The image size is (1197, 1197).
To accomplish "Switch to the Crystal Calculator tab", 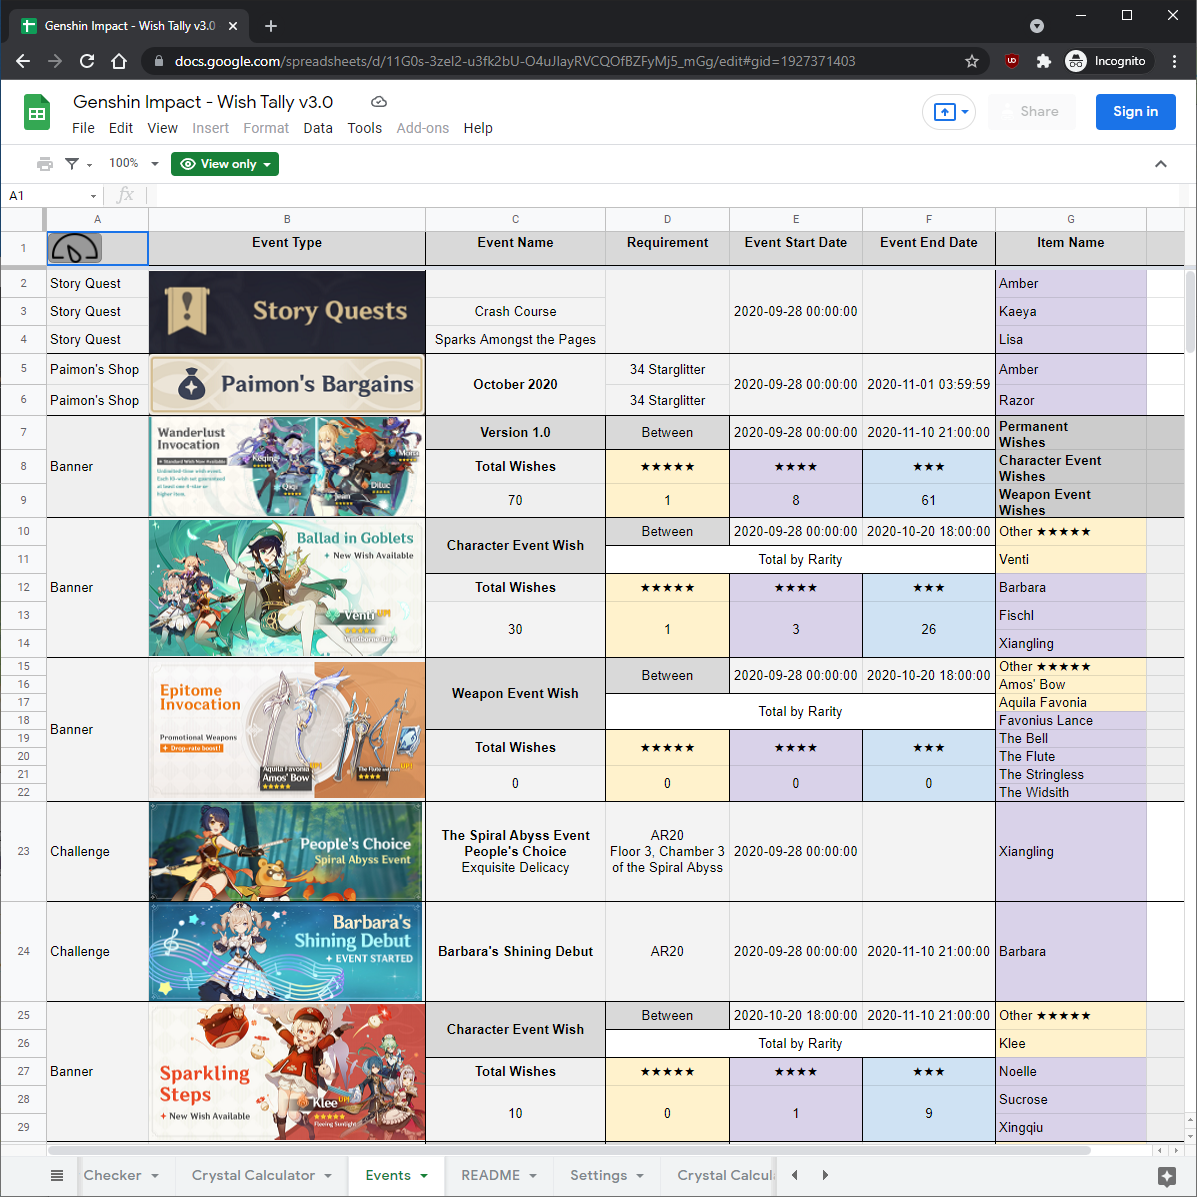I will point(261,1175).
